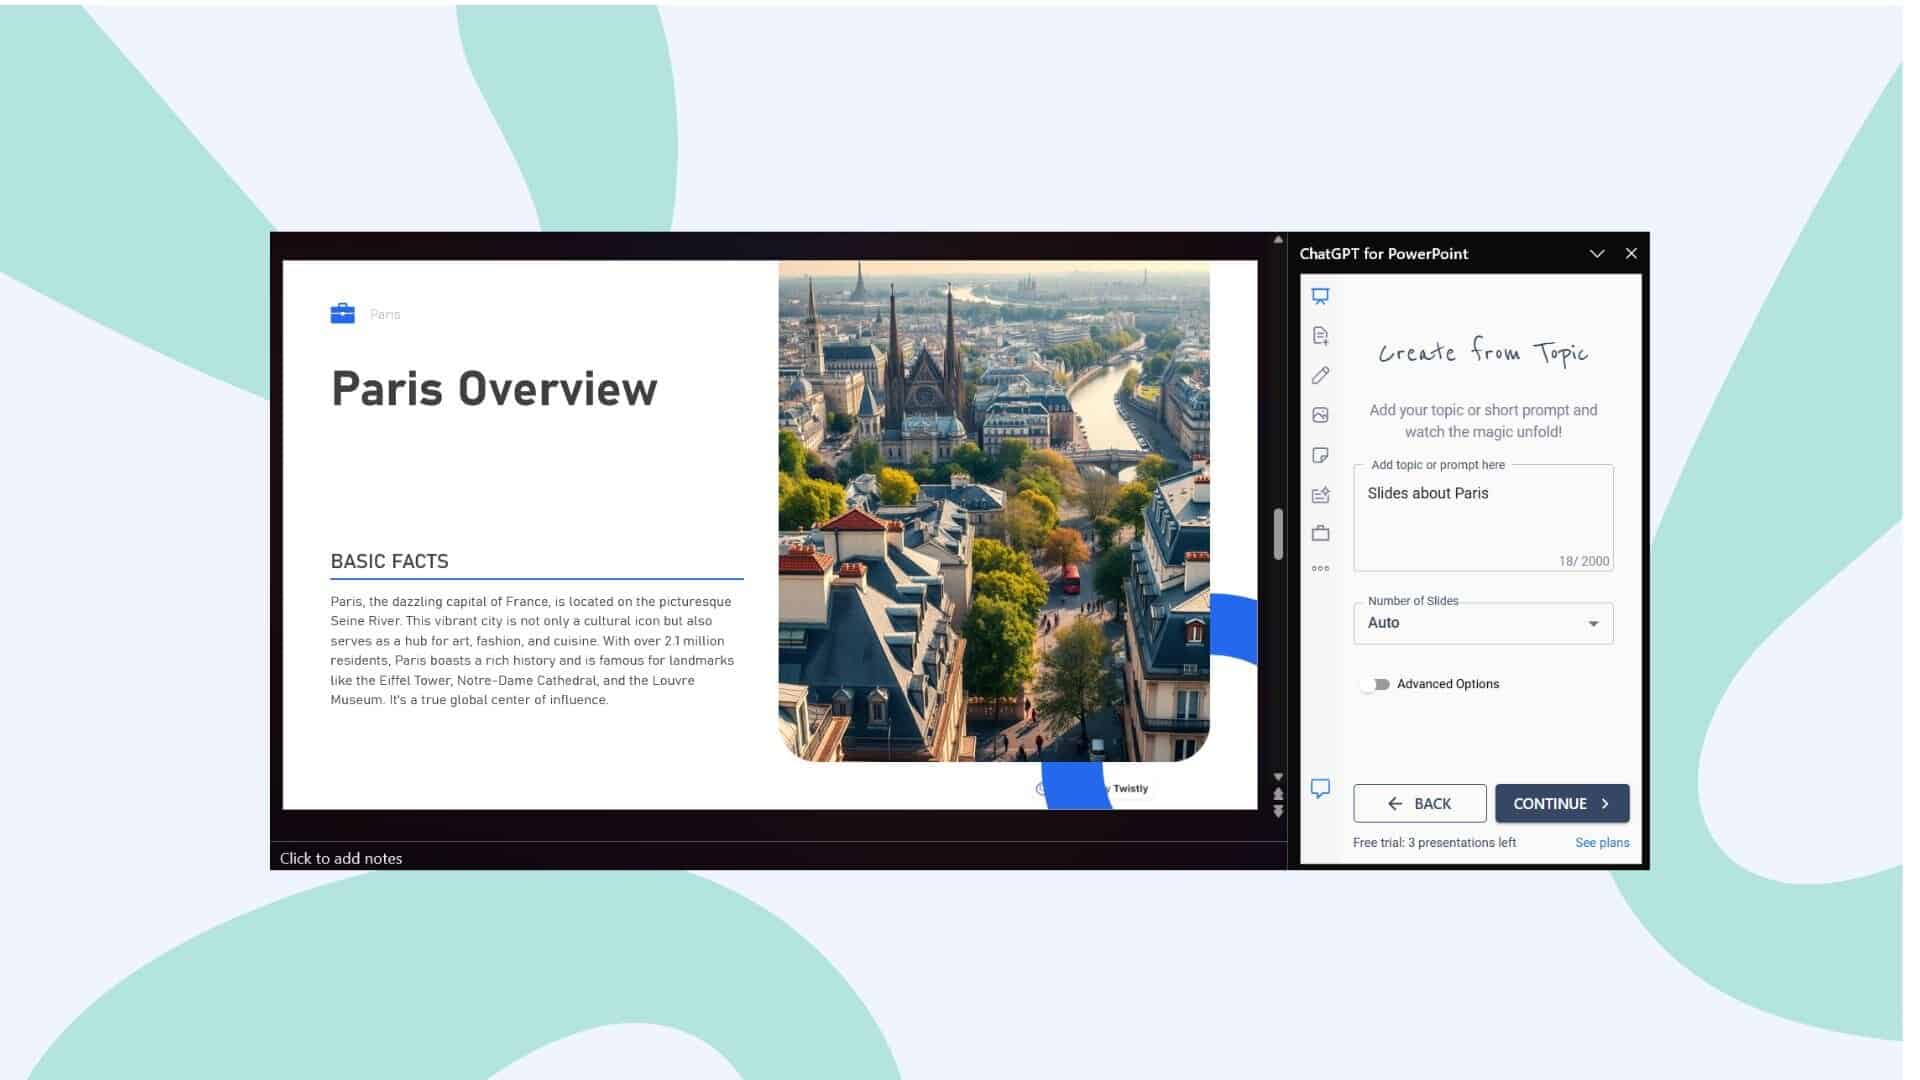Click the BACK button
Screen dimensions: 1920x1080
[x=1419, y=803]
